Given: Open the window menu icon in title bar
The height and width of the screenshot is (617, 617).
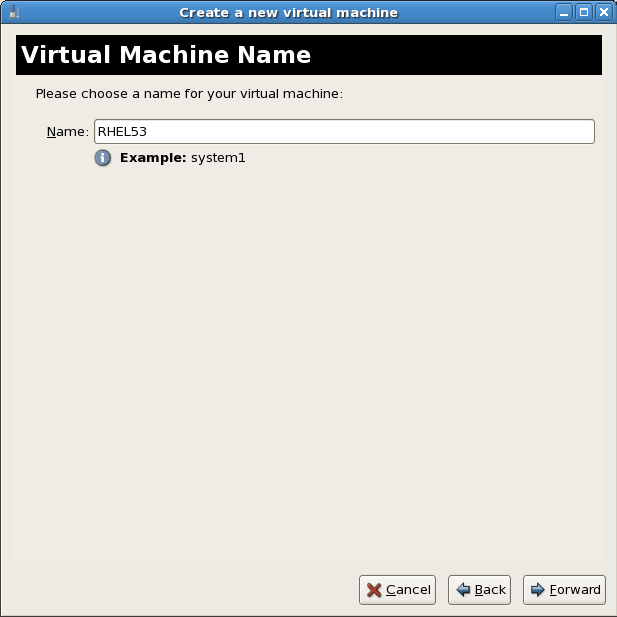Looking at the screenshot, I should [14, 13].
